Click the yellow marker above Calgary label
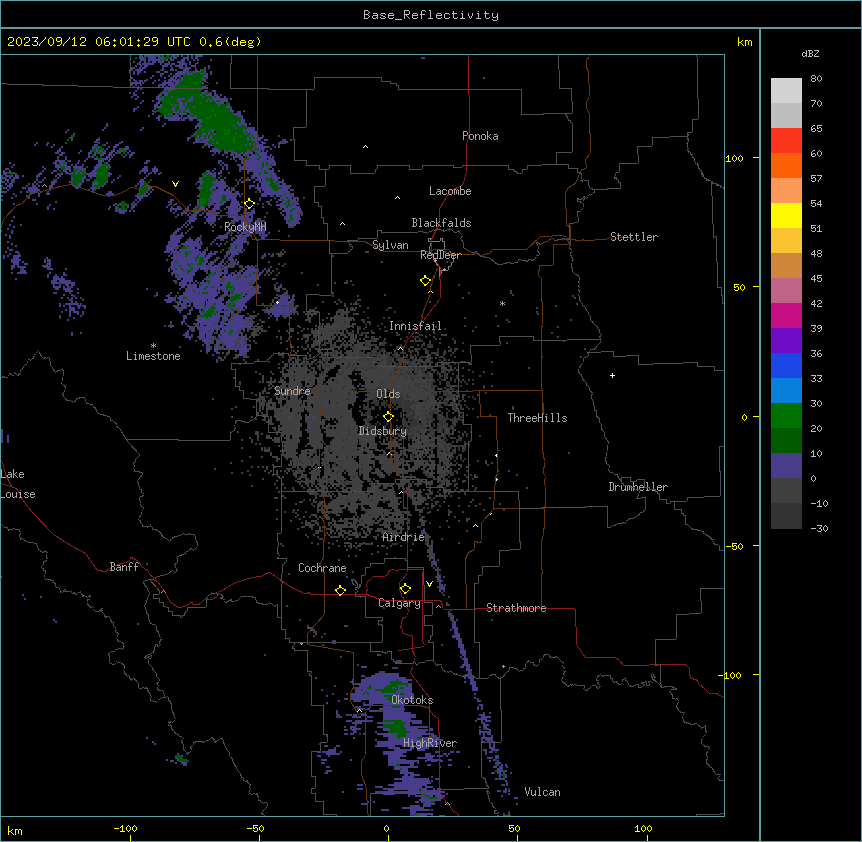862x842 pixels. (x=405, y=589)
